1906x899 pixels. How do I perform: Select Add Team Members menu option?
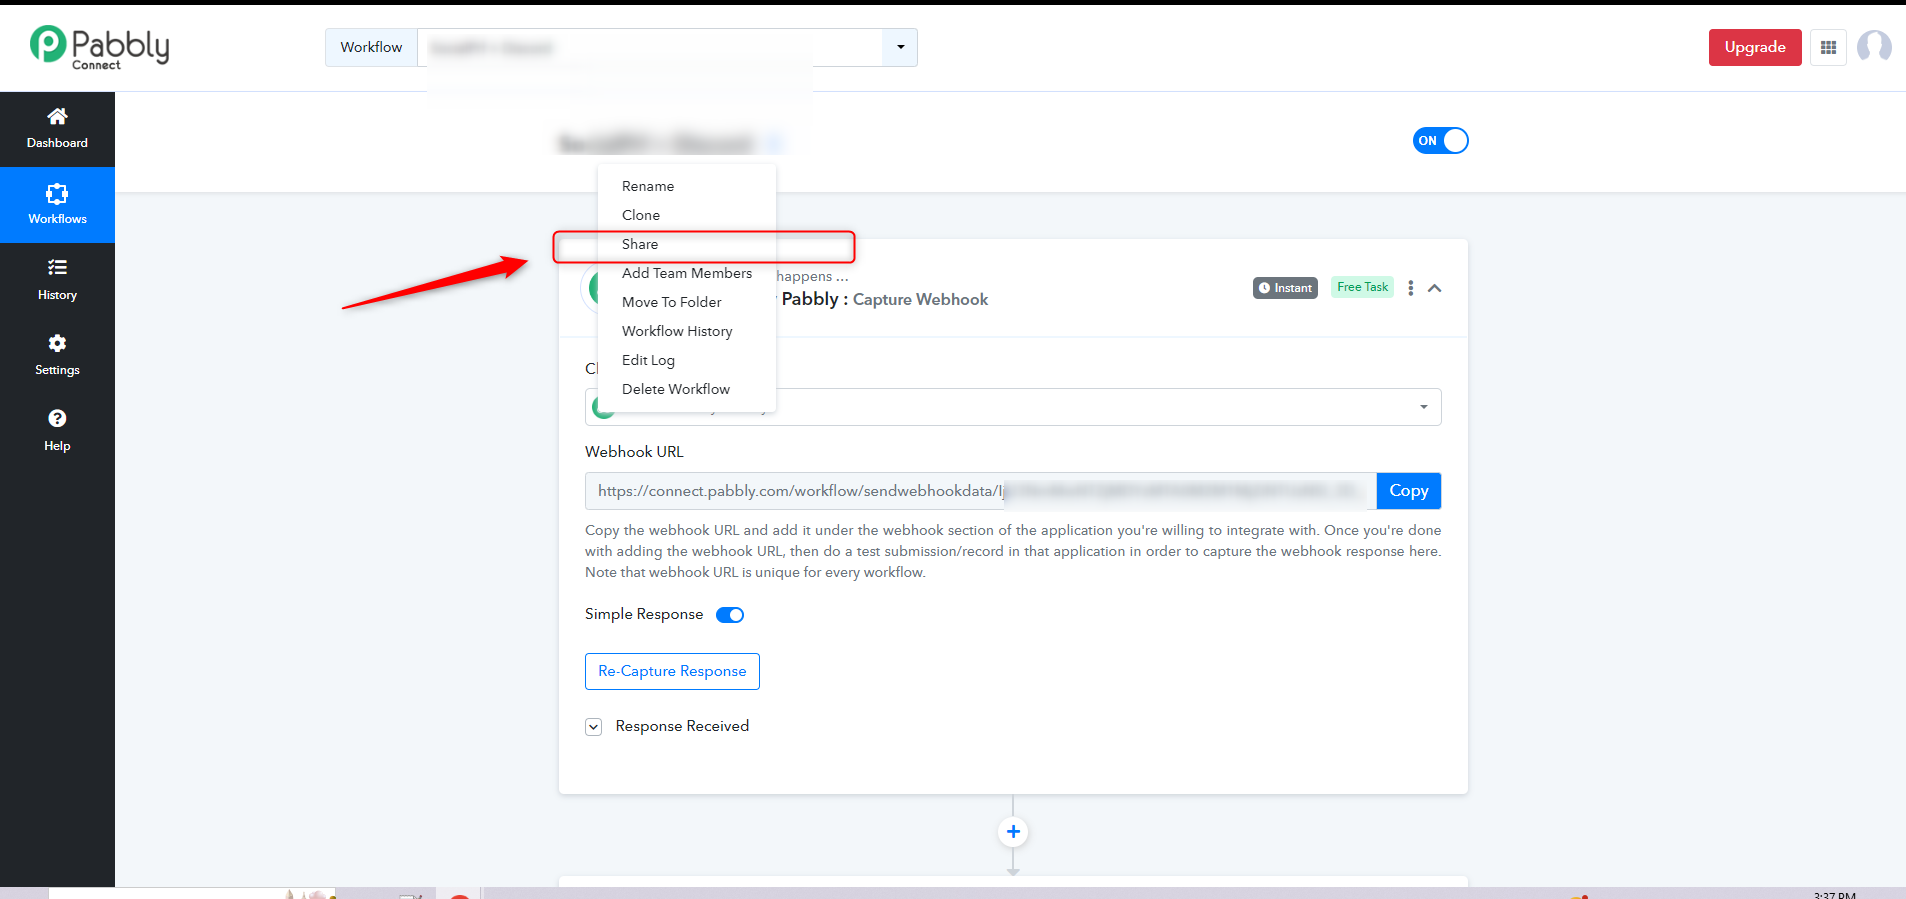pos(687,273)
